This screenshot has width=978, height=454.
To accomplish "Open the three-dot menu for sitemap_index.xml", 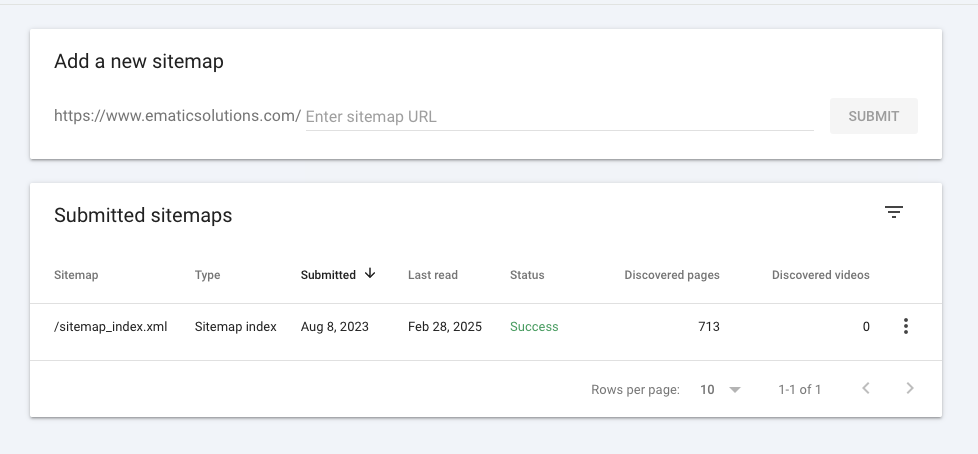I will [905, 326].
